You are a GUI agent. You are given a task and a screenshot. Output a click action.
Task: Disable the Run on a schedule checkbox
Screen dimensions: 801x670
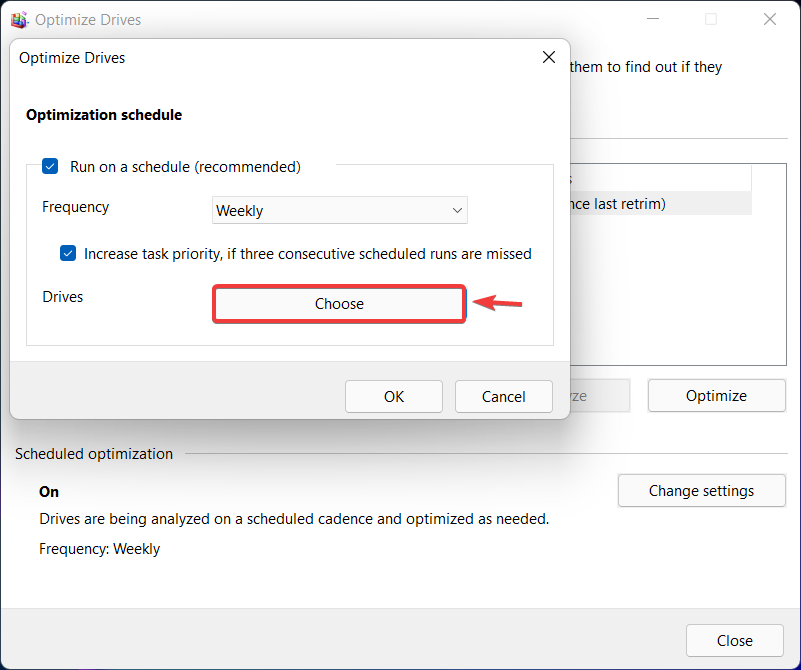49,166
